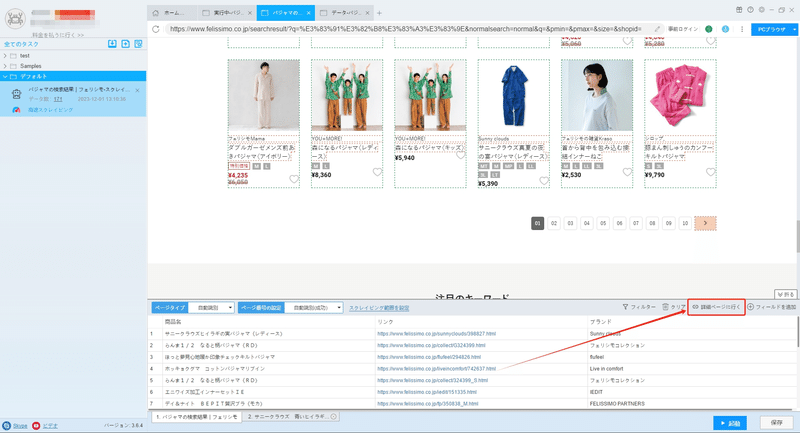Image resolution: width=800 pixels, height=433 pixels.
Task: Click the import task icon in sidebar
Action: click(x=112, y=44)
